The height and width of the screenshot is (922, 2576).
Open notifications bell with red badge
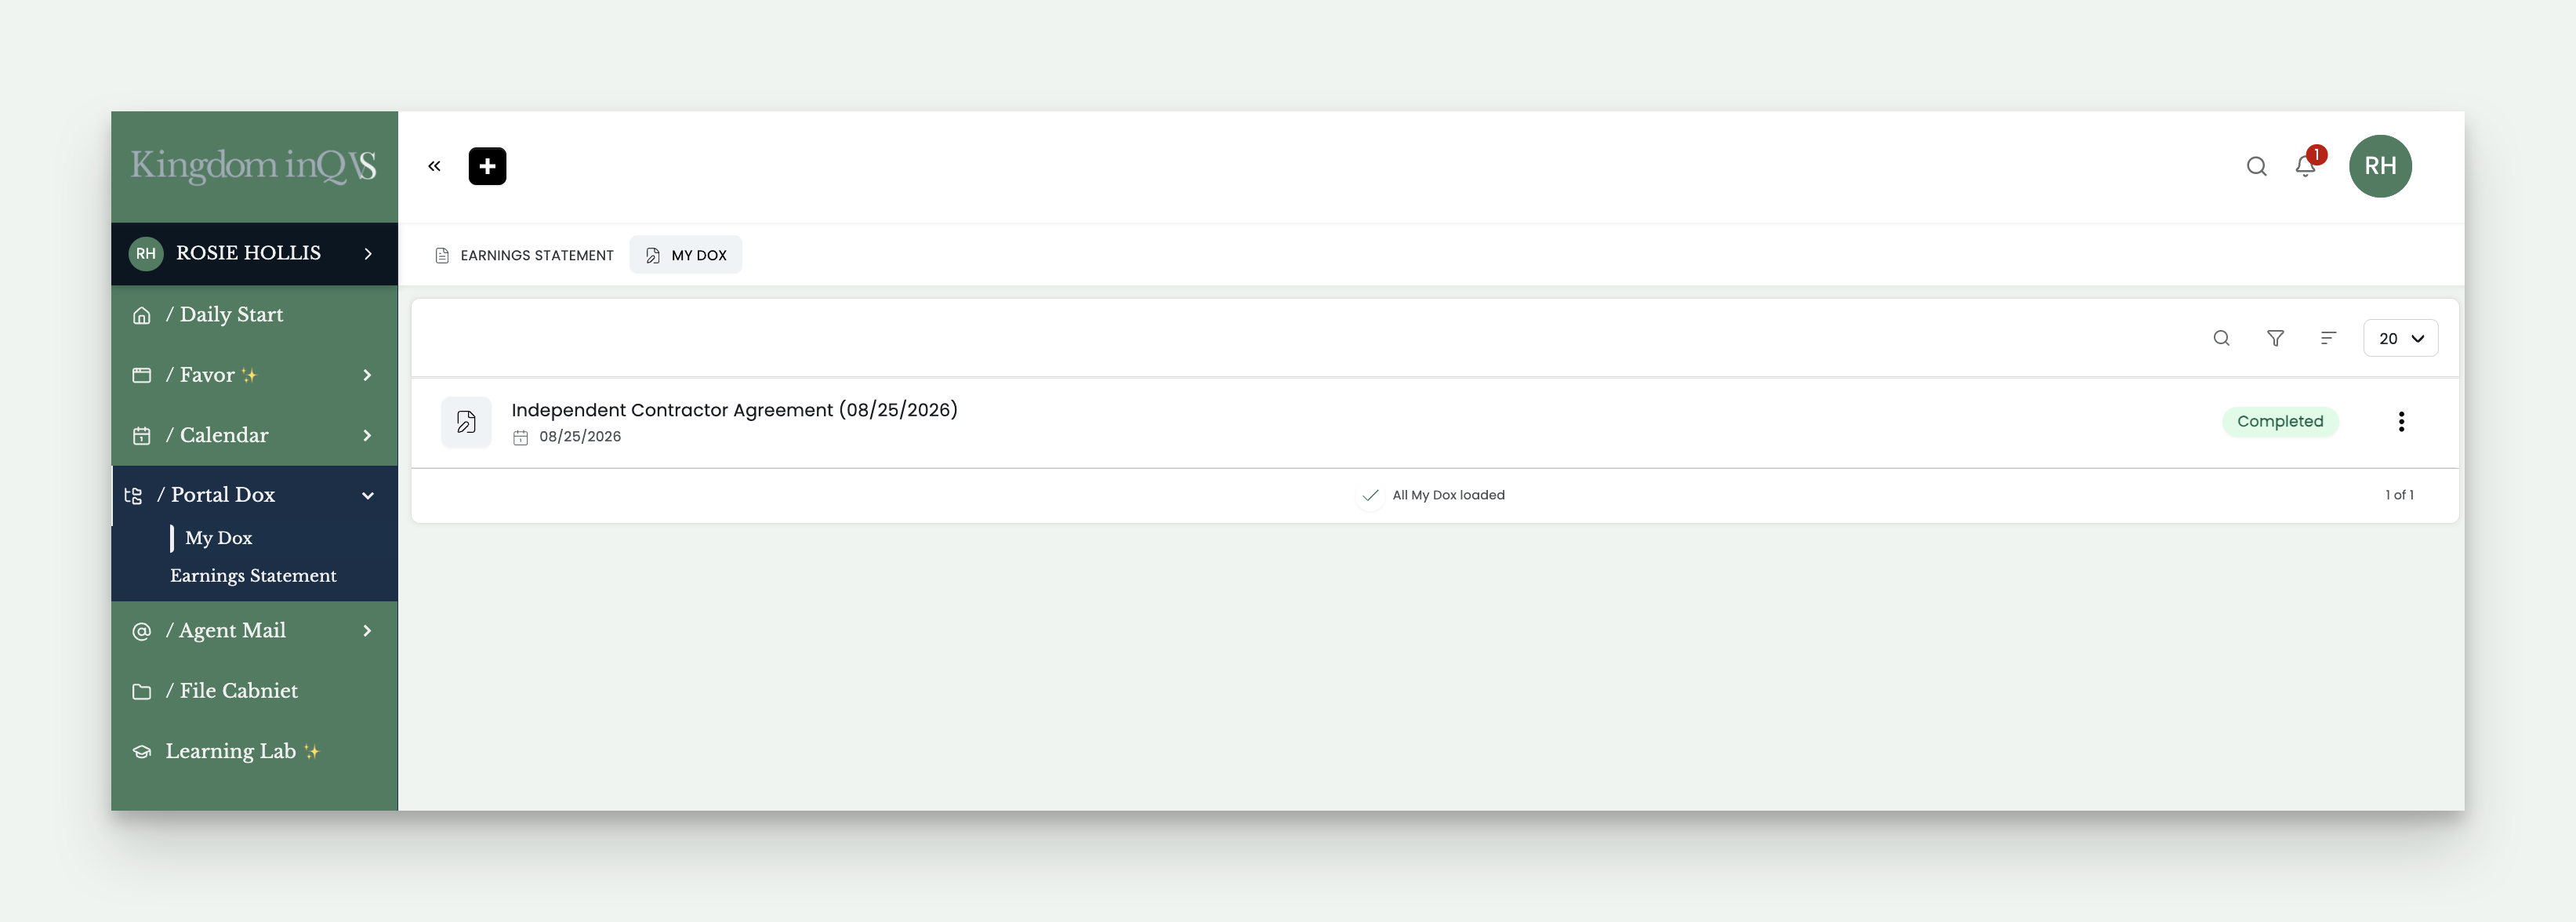(x=2306, y=165)
